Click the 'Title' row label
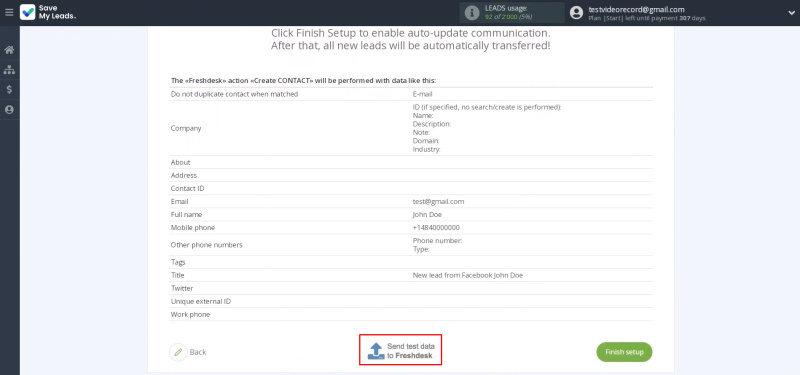This screenshot has height=375, width=800. [178, 276]
